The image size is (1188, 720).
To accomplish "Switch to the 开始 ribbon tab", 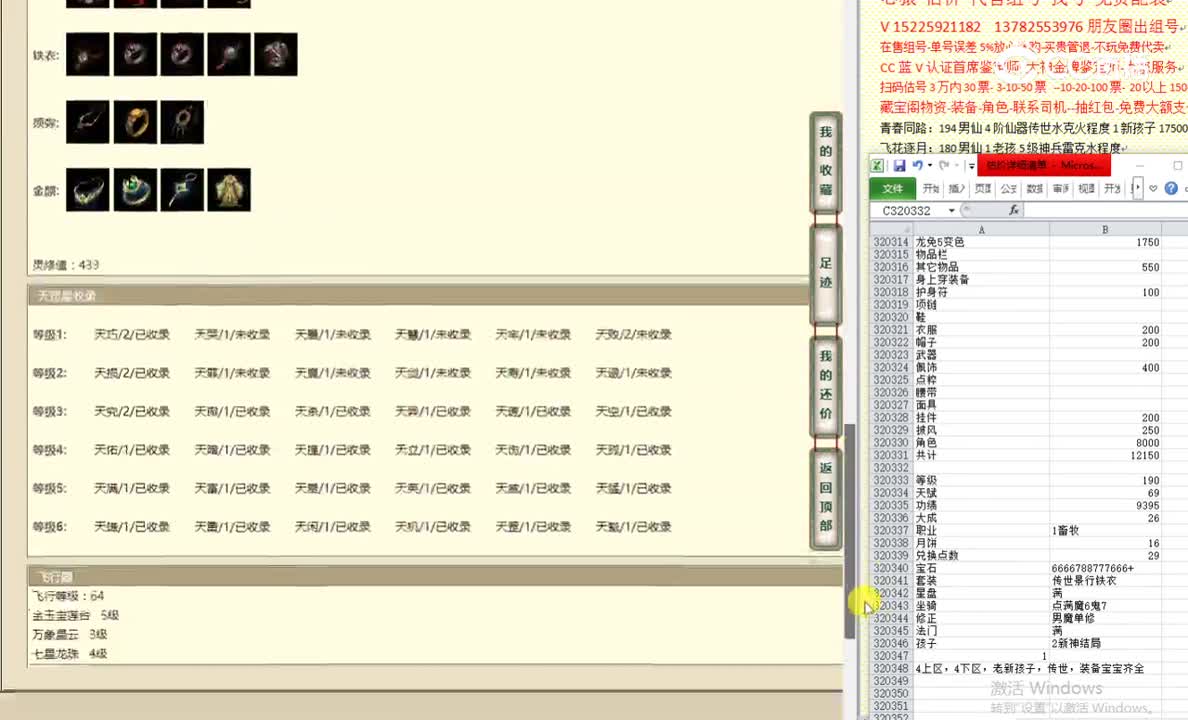I will point(931,188).
